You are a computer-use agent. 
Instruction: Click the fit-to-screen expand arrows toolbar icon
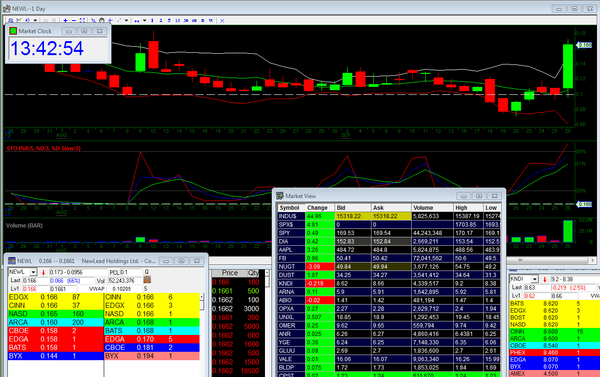coord(82,20)
